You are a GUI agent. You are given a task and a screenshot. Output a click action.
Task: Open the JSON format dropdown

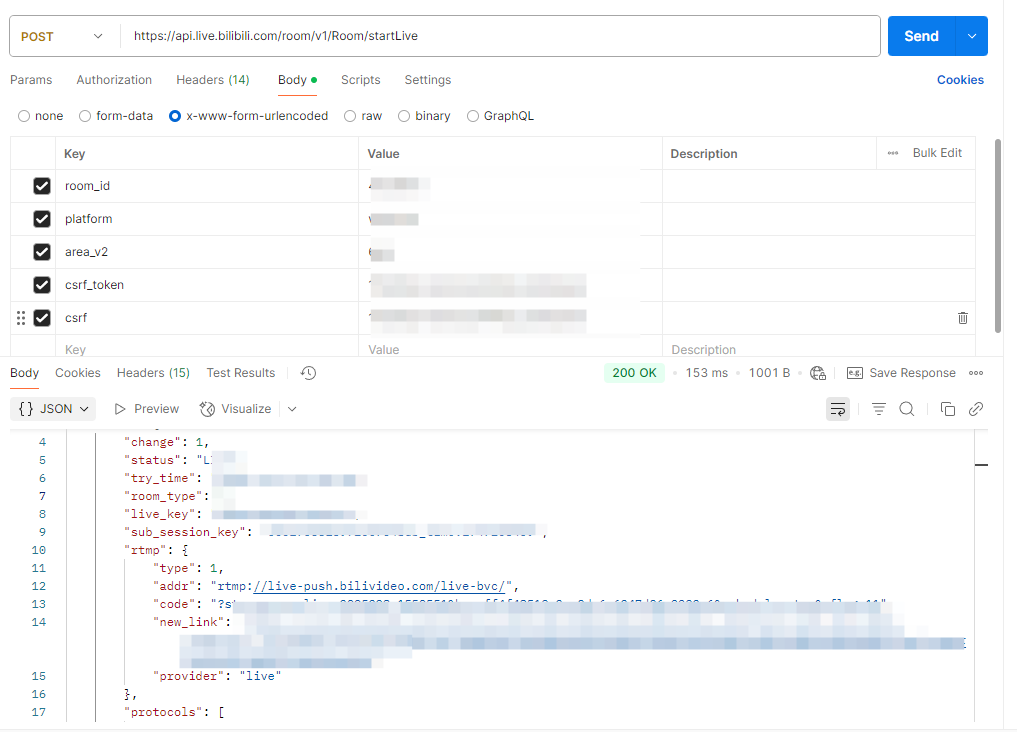[53, 409]
